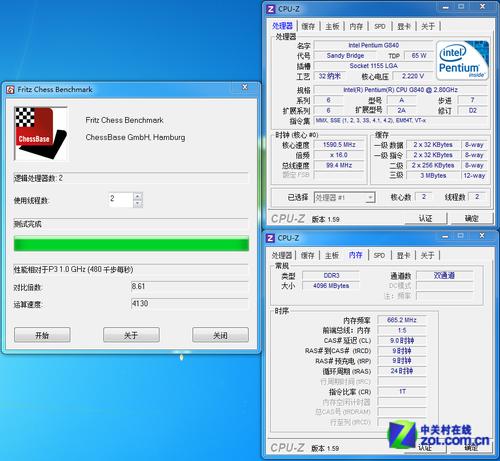500x461 pixels.
Task: Click the Fritz Chess Benchmark title icon
Action: coord(10,90)
